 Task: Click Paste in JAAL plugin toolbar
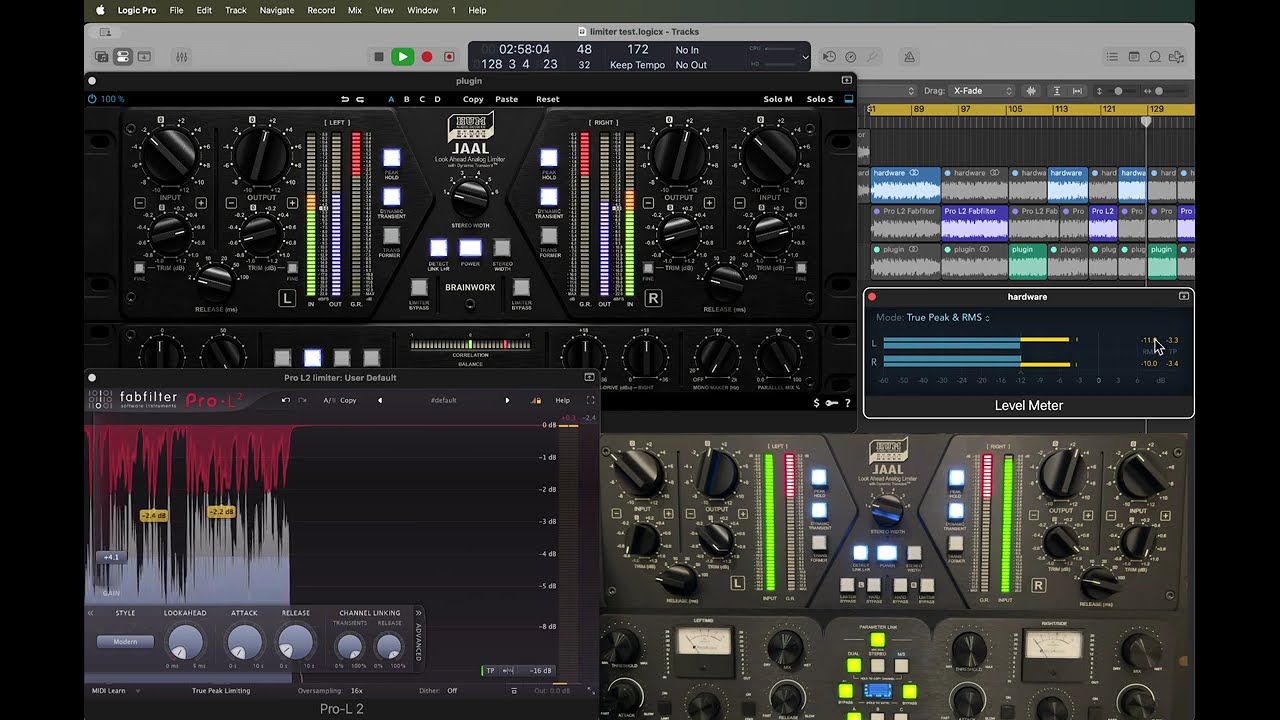(x=507, y=99)
